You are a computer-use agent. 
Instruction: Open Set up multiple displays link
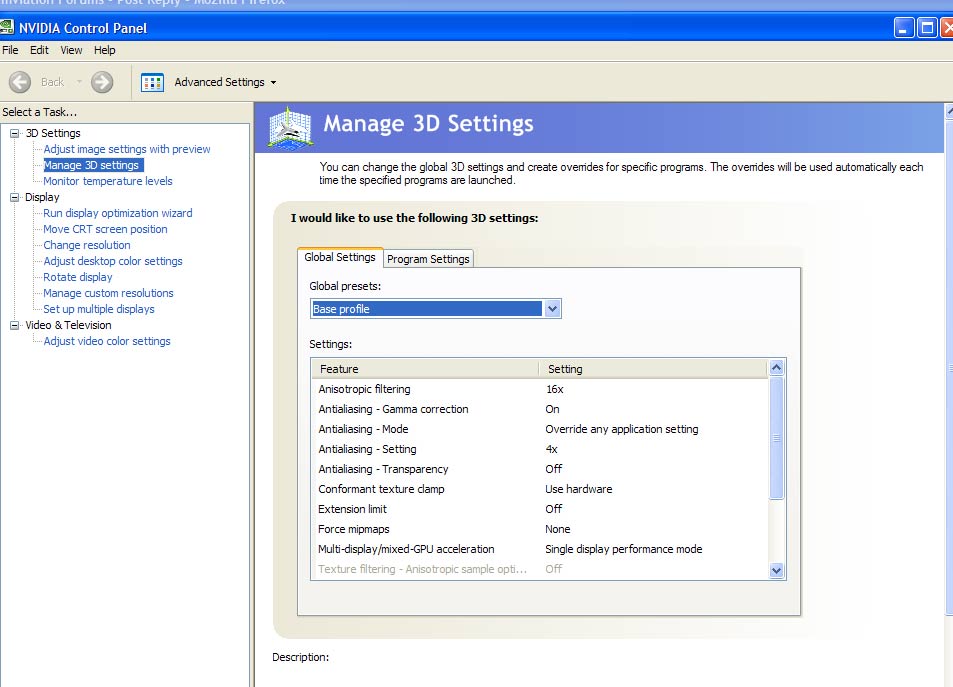99,309
